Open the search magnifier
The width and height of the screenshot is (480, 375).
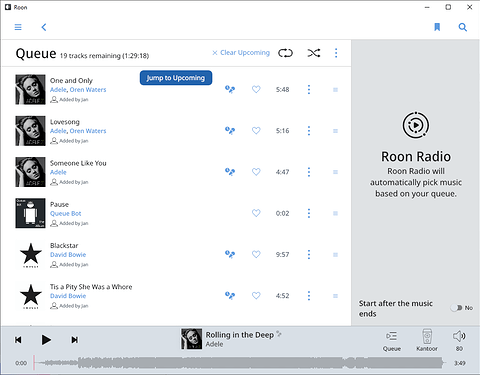click(462, 27)
